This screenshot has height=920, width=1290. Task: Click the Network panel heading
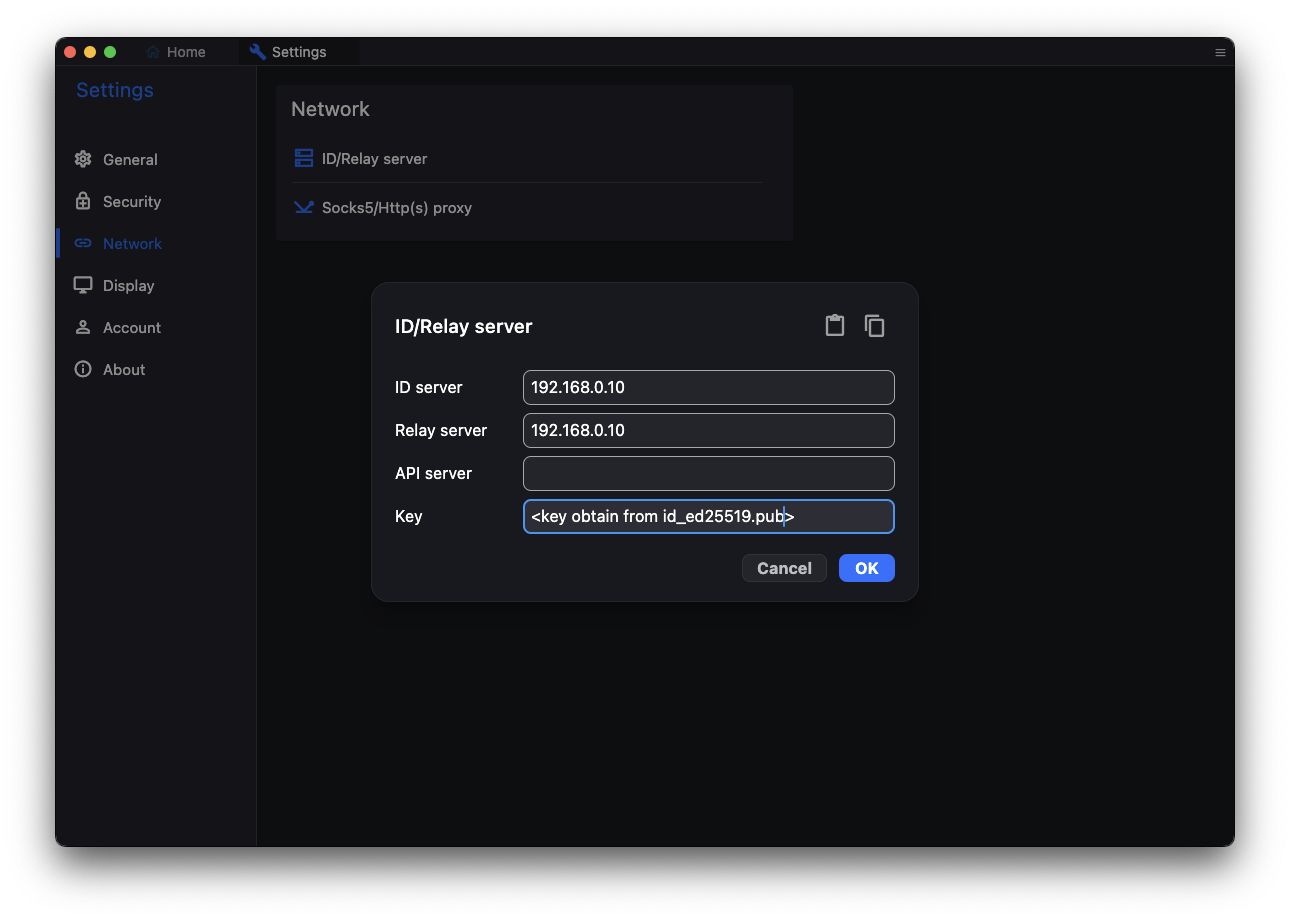(x=330, y=109)
